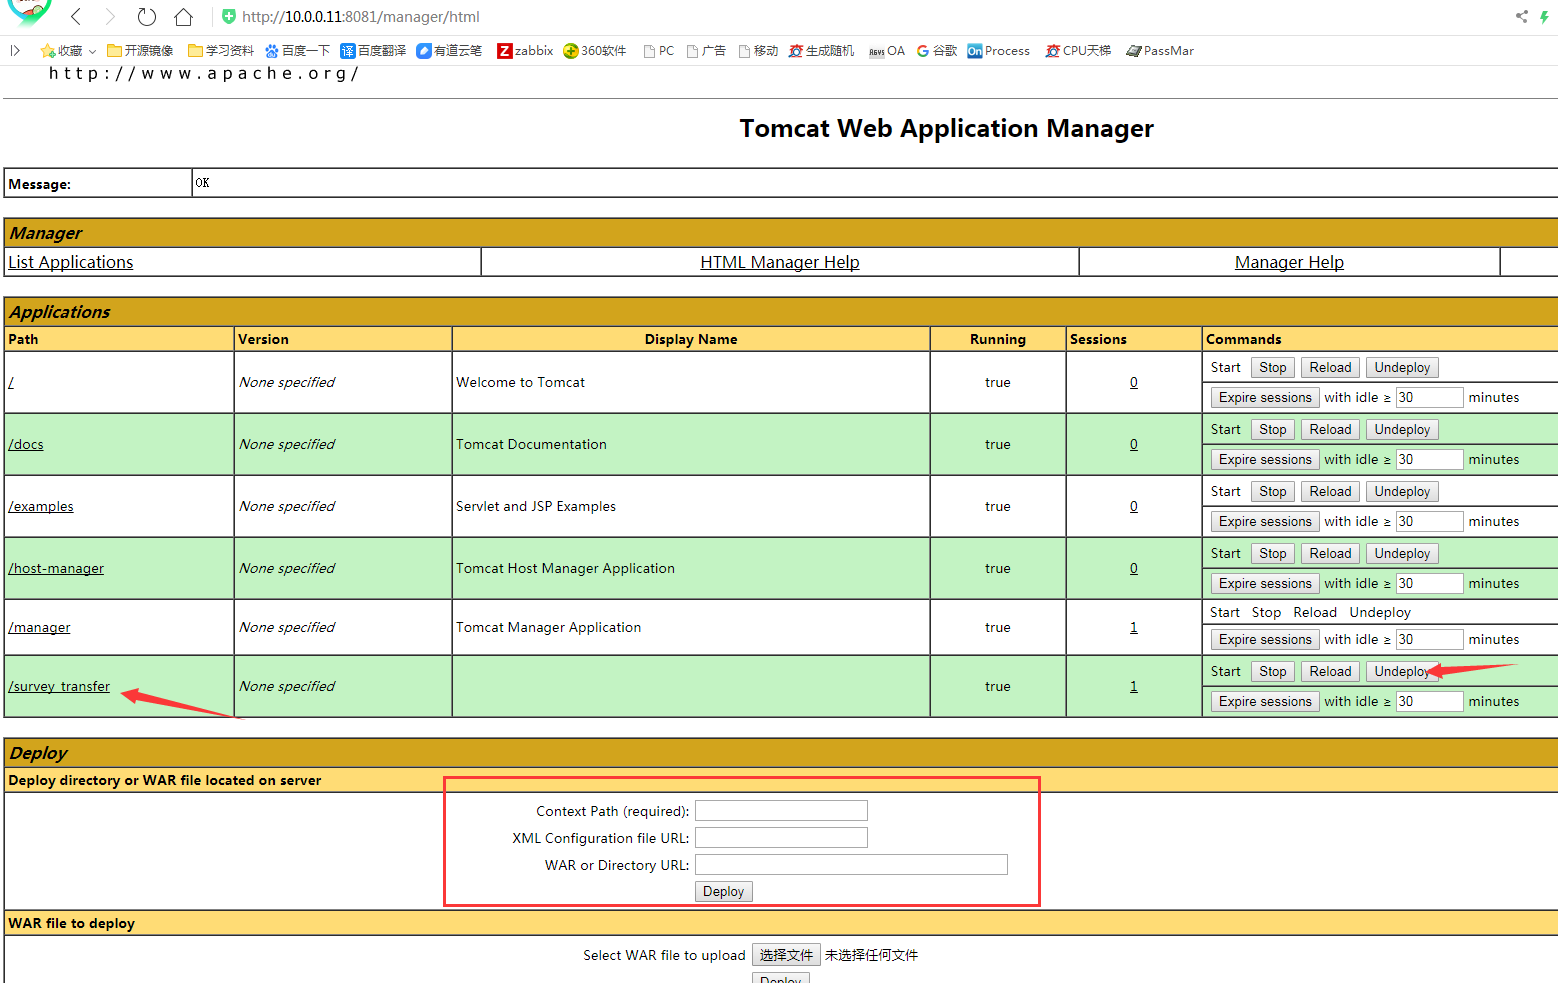Open the HTML Manager Help link
This screenshot has height=983, width=1558.
click(780, 262)
